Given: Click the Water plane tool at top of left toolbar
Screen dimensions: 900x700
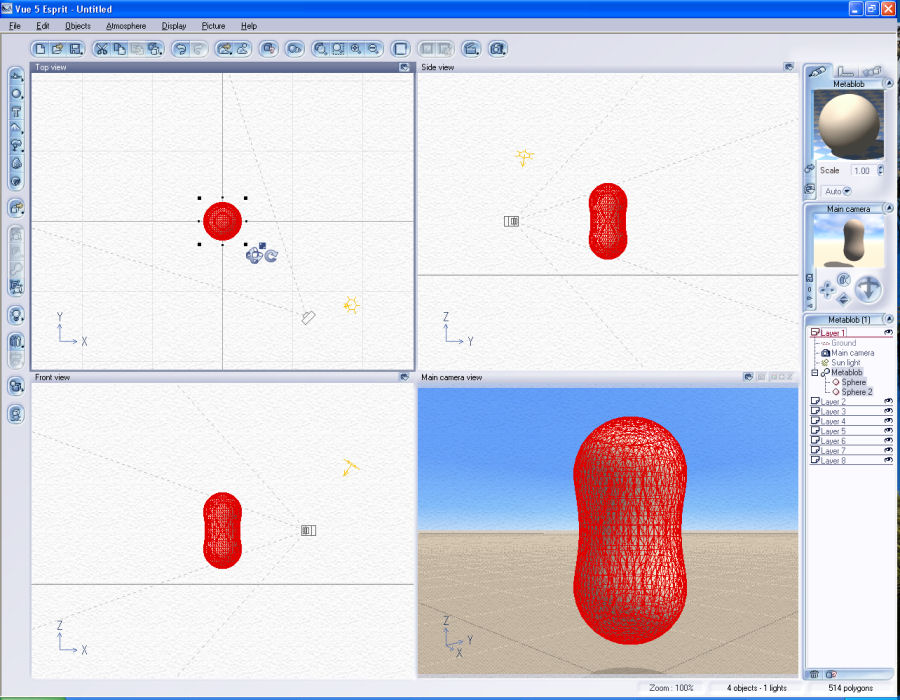Looking at the screenshot, I should point(16,76).
